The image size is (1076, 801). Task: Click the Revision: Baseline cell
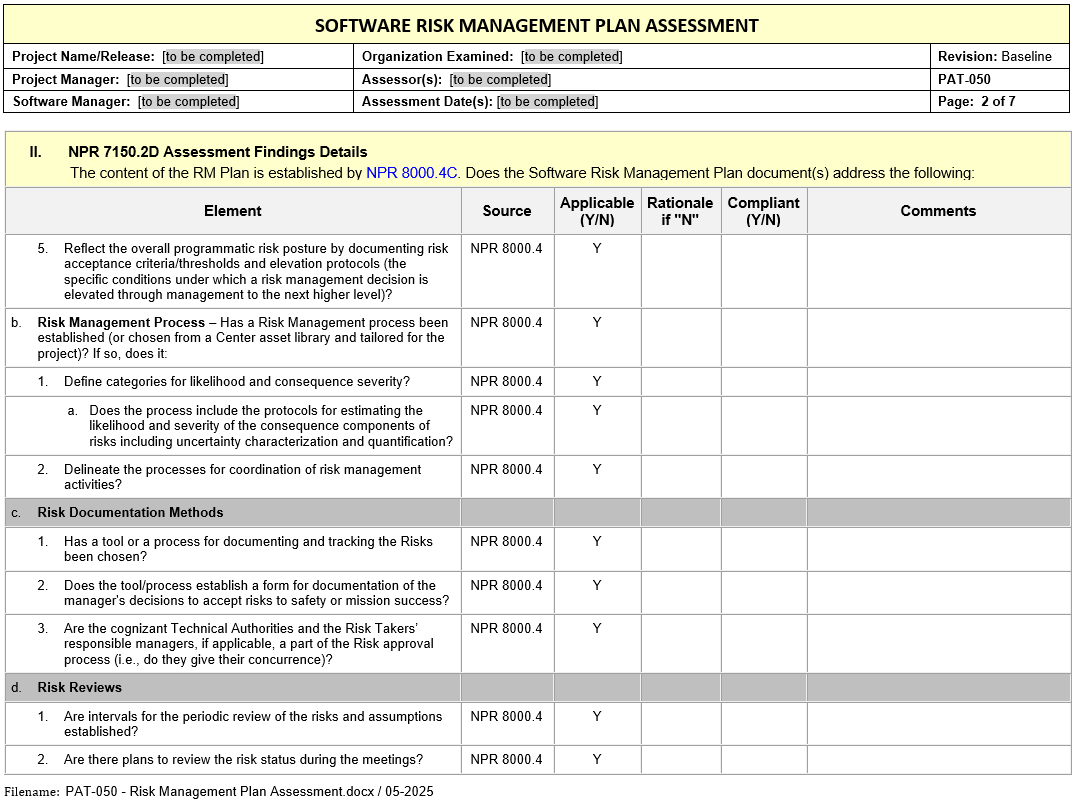(x=994, y=57)
